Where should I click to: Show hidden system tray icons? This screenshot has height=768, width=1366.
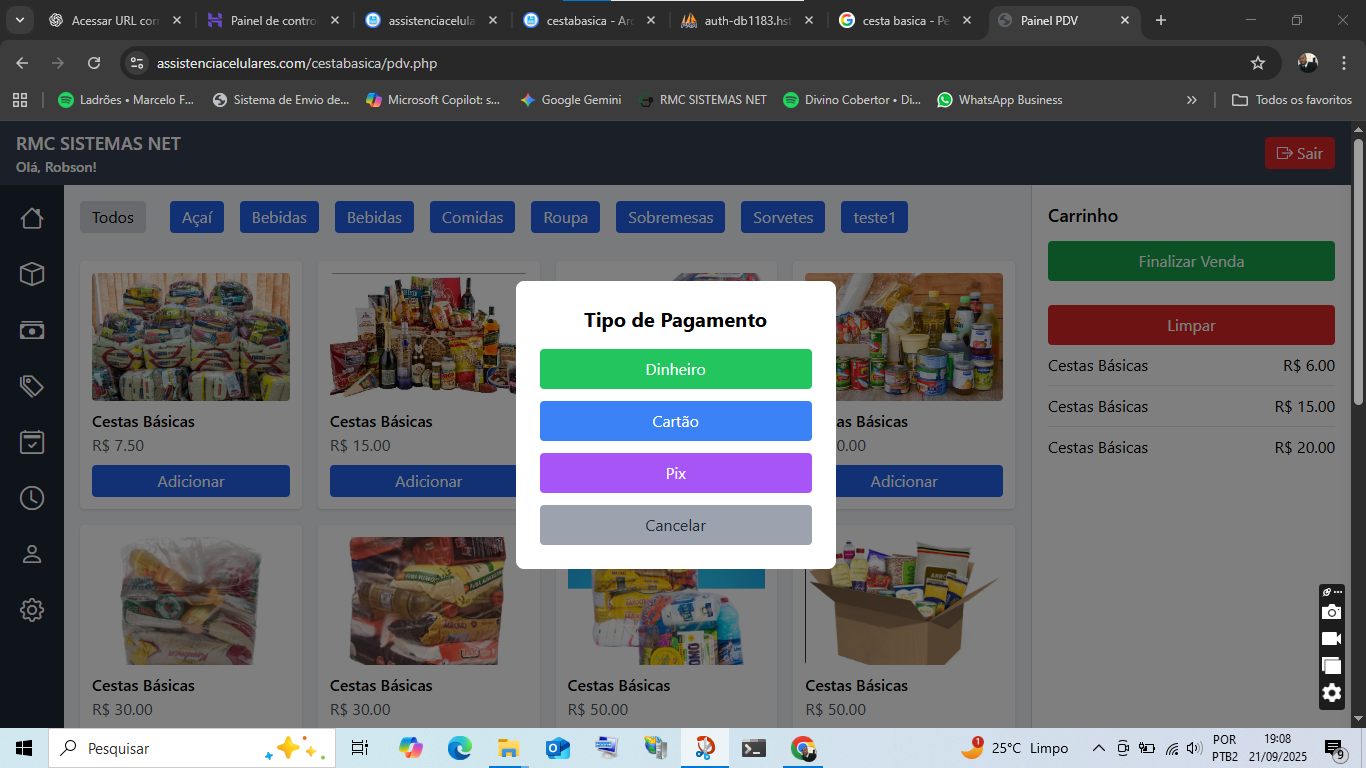tap(1098, 748)
